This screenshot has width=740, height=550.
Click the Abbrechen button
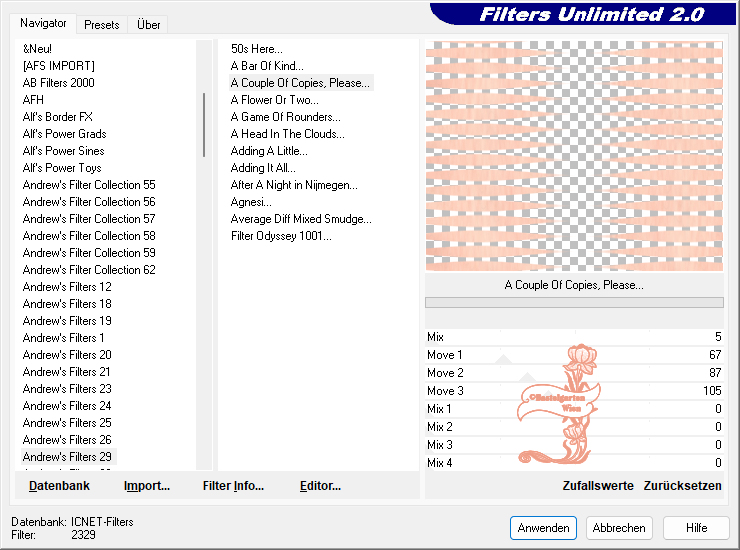point(619,528)
